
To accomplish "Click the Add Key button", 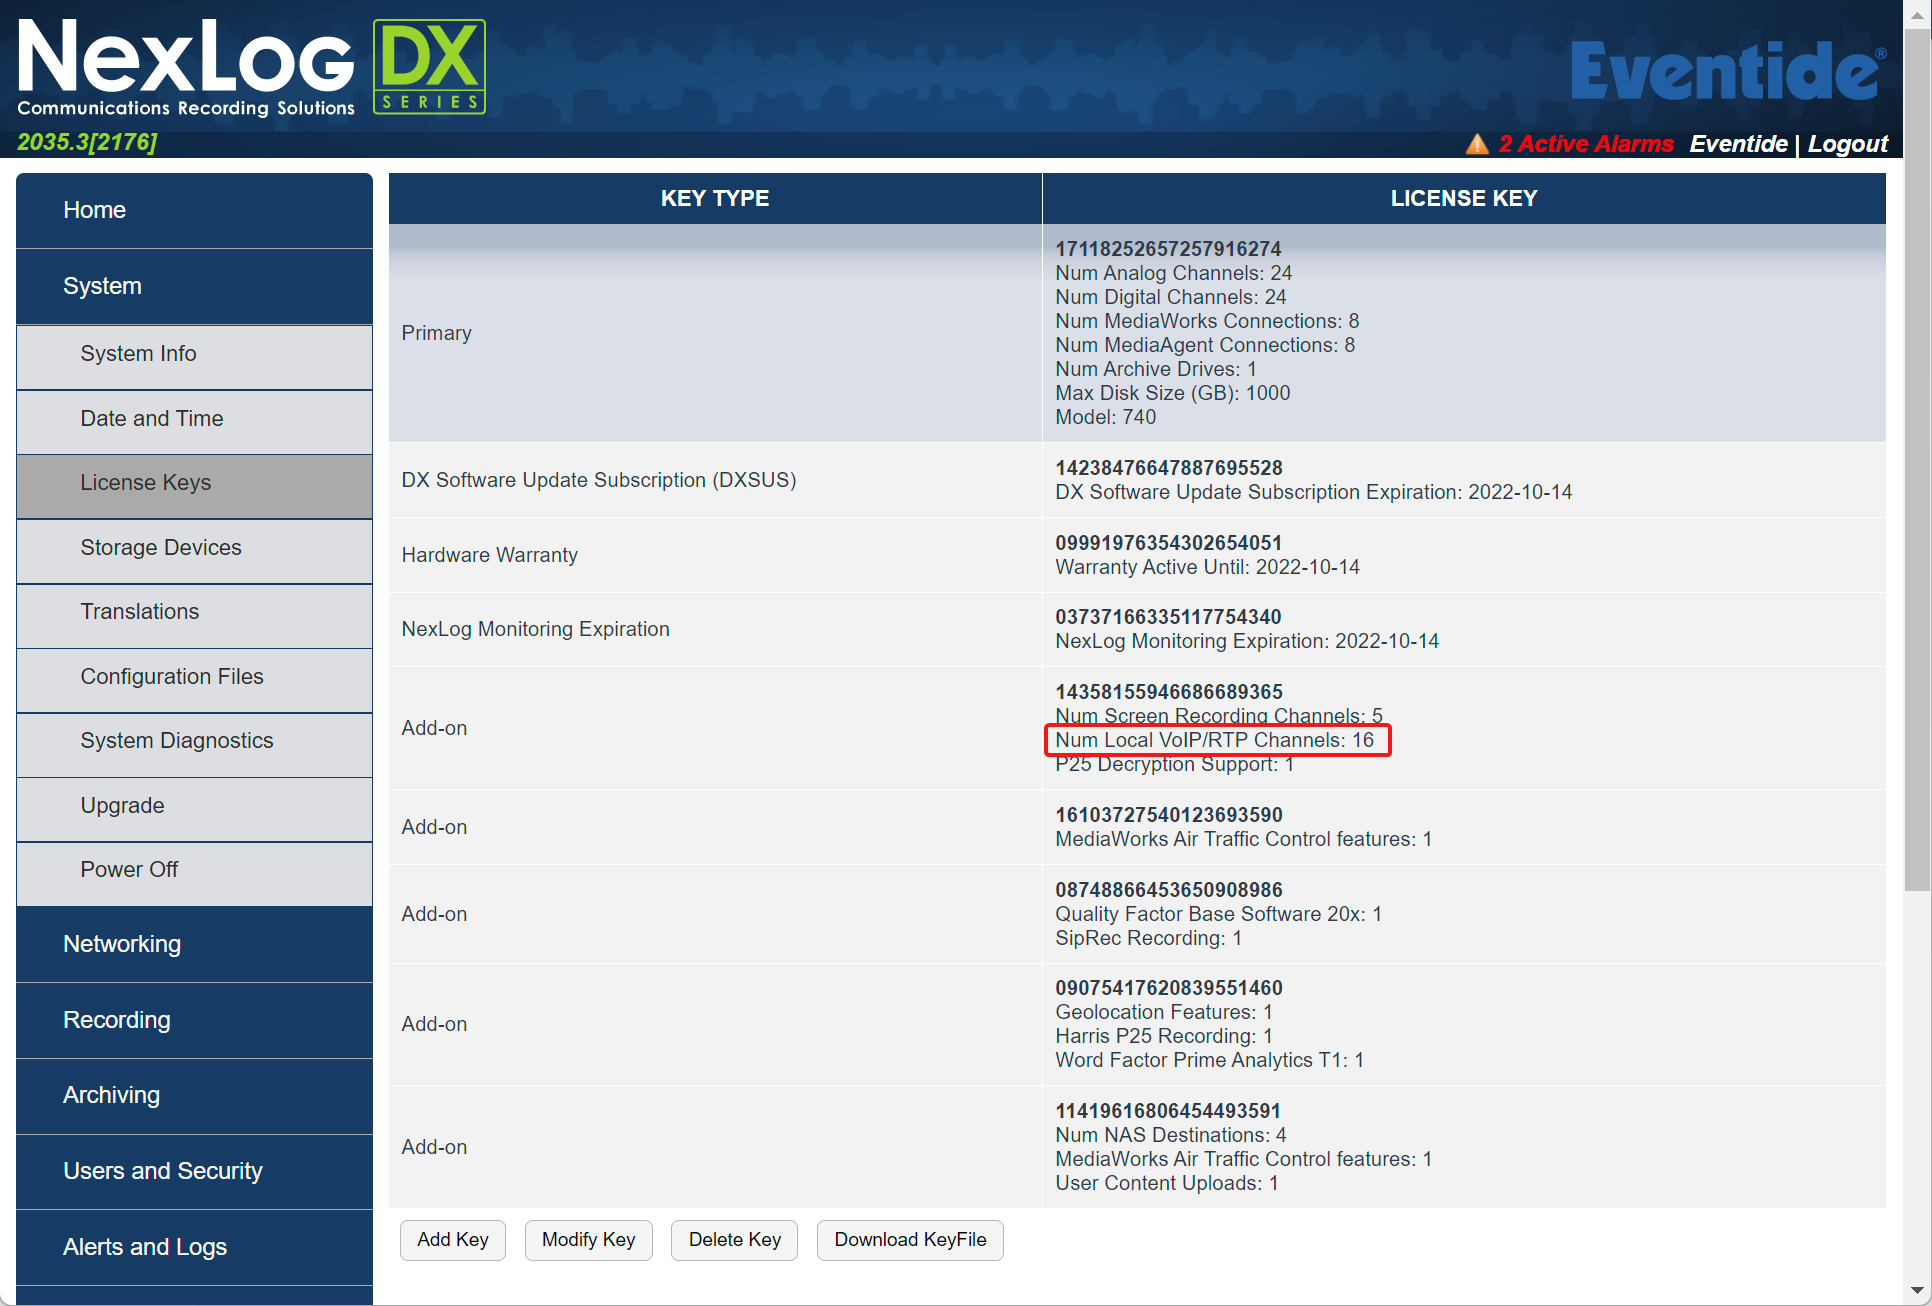I will pyautogui.click(x=452, y=1239).
